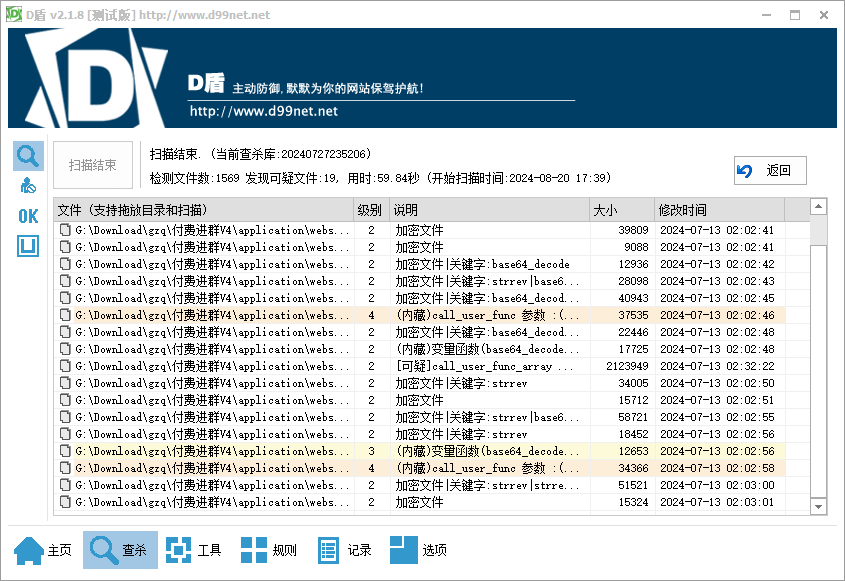The image size is (845, 581).
Task: Sort by 级别 column header
Action: [371, 210]
